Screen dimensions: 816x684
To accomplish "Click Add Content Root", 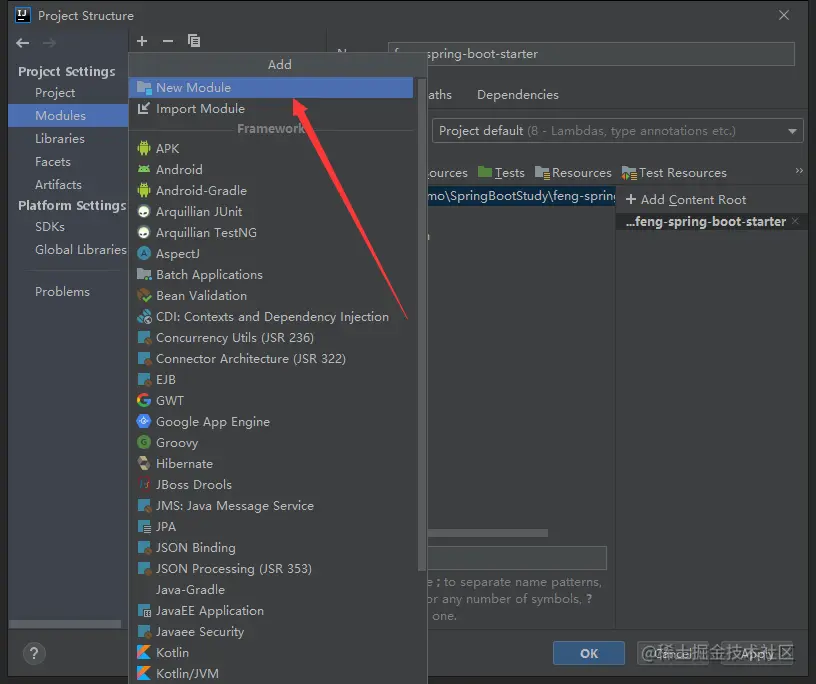I will pos(686,200).
